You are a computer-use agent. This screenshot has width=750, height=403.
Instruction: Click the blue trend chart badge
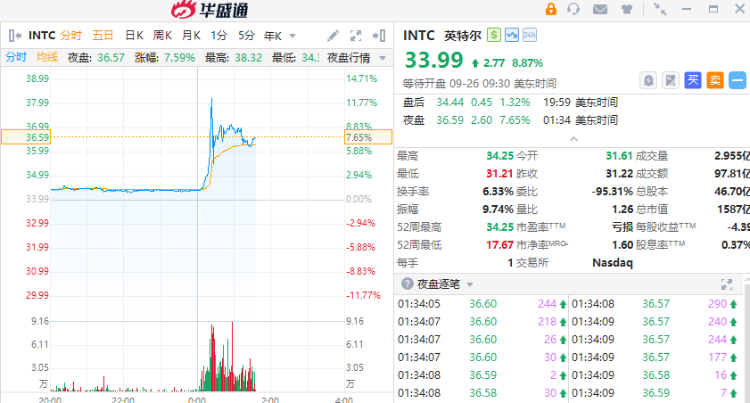point(511,35)
